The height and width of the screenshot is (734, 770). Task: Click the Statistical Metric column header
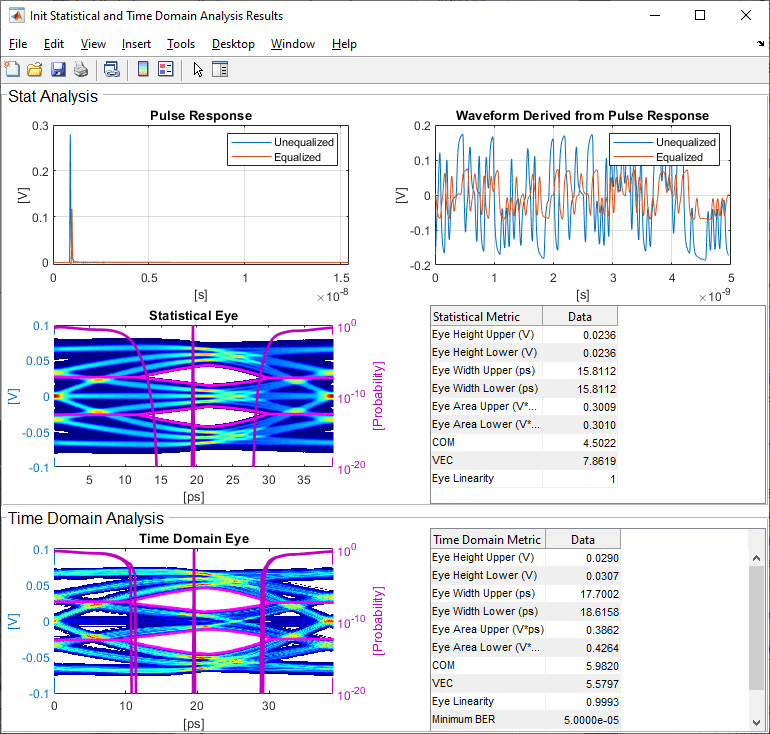pos(486,316)
